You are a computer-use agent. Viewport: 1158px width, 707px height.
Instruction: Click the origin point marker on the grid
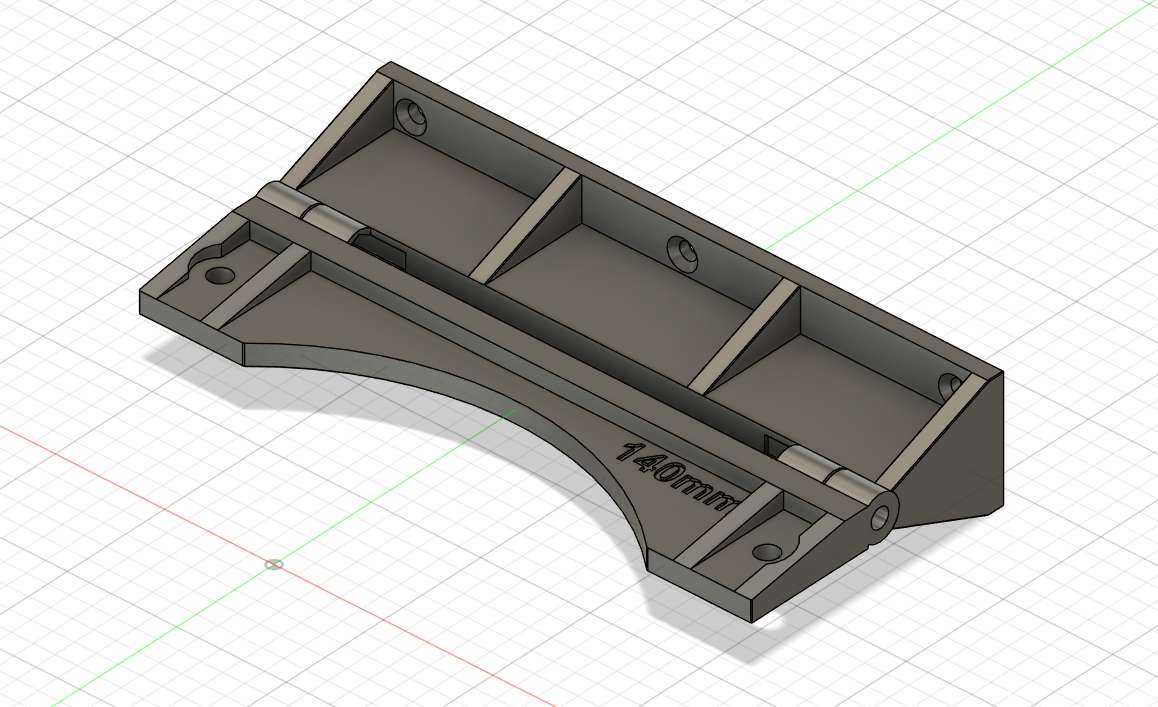point(273,564)
